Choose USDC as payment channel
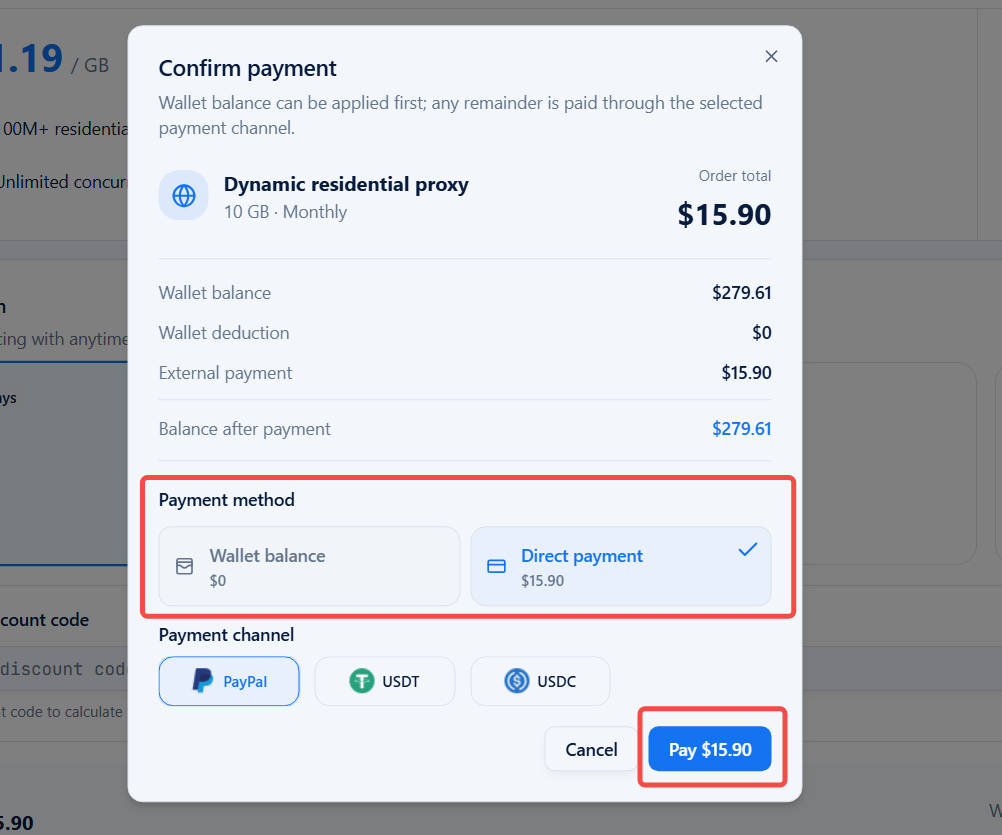1002x835 pixels. [540, 681]
